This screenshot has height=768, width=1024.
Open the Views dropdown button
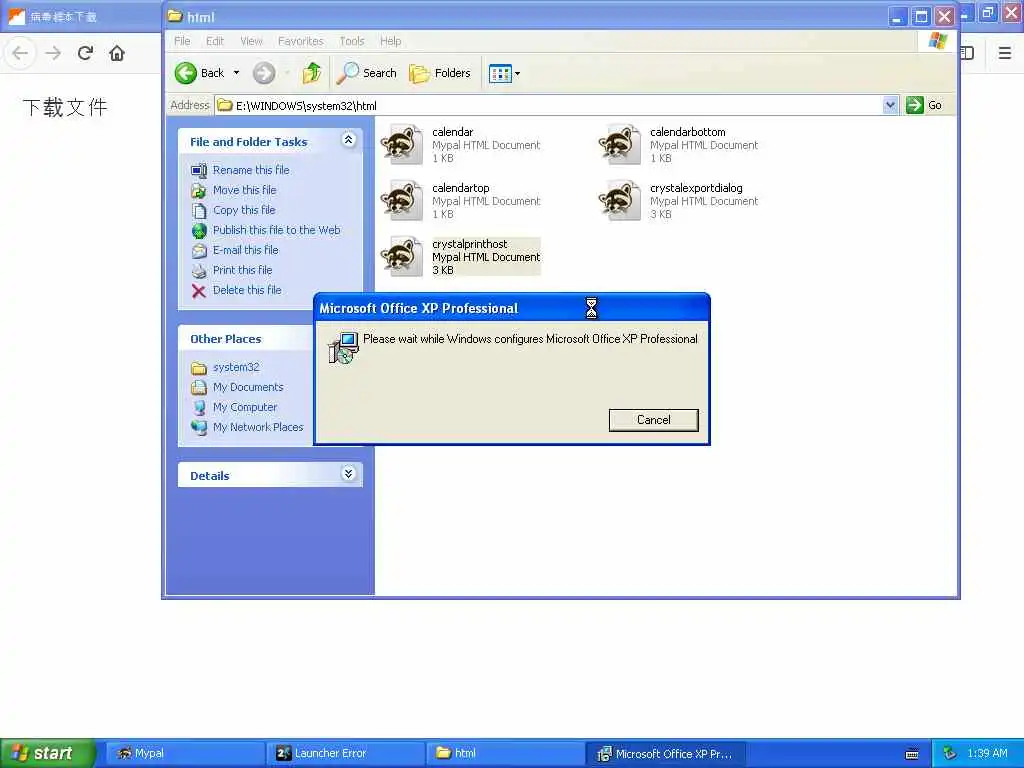click(x=504, y=74)
